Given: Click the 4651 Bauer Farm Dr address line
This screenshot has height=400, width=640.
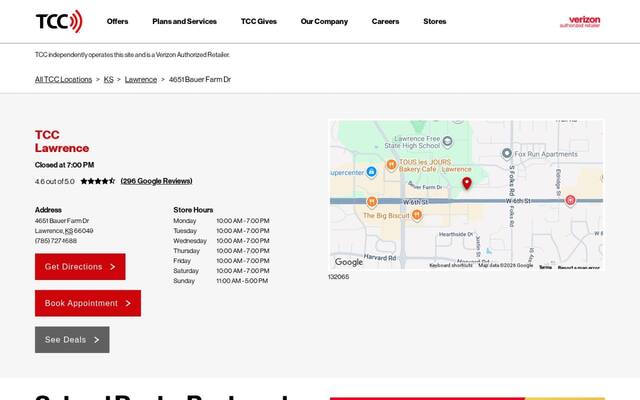Looking at the screenshot, I should point(62,221).
